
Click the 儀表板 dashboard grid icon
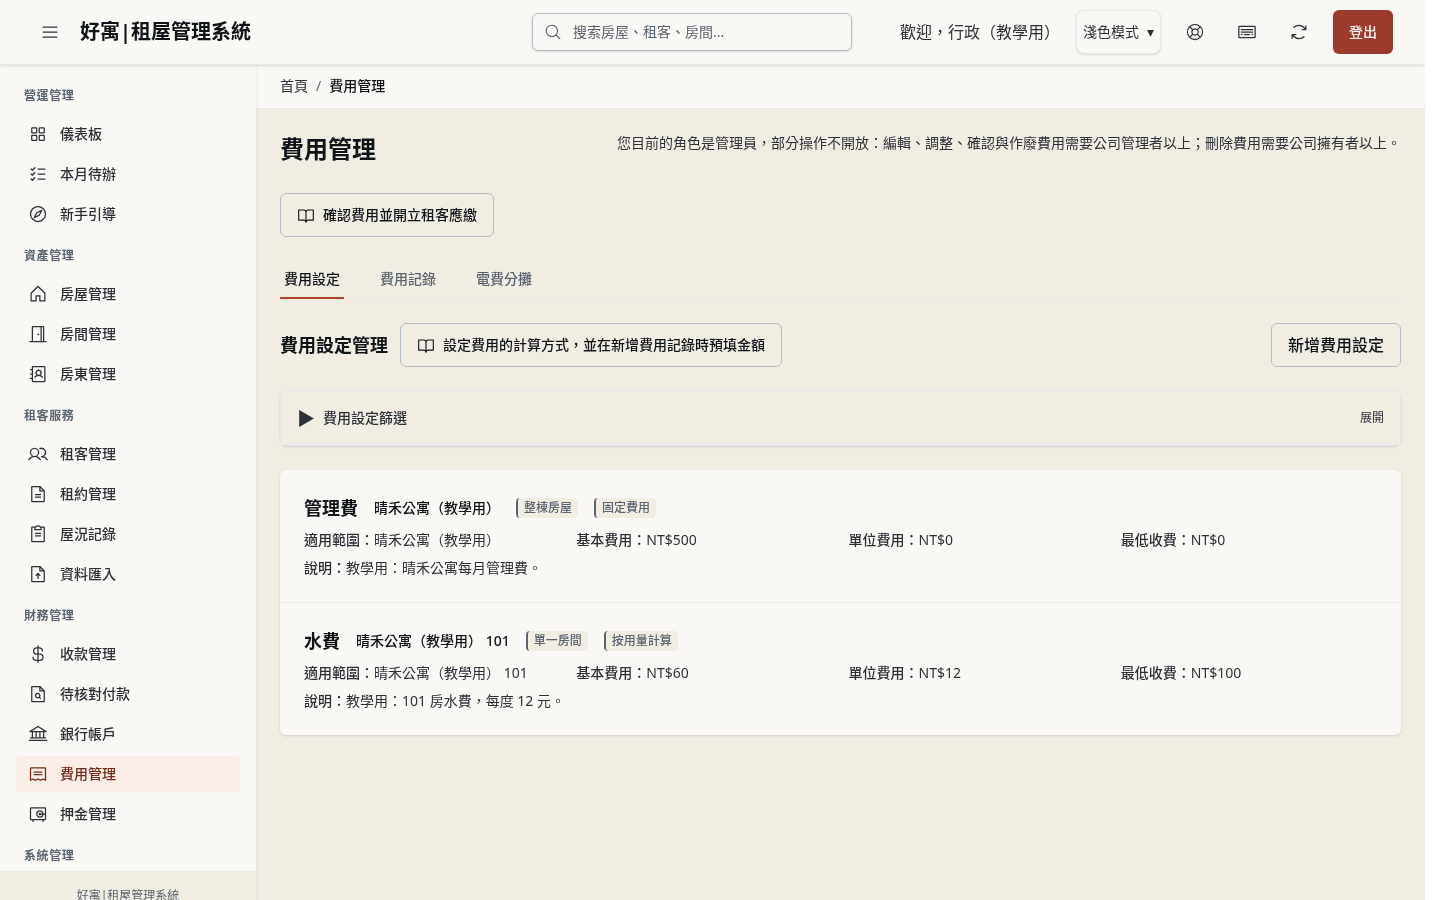38,134
